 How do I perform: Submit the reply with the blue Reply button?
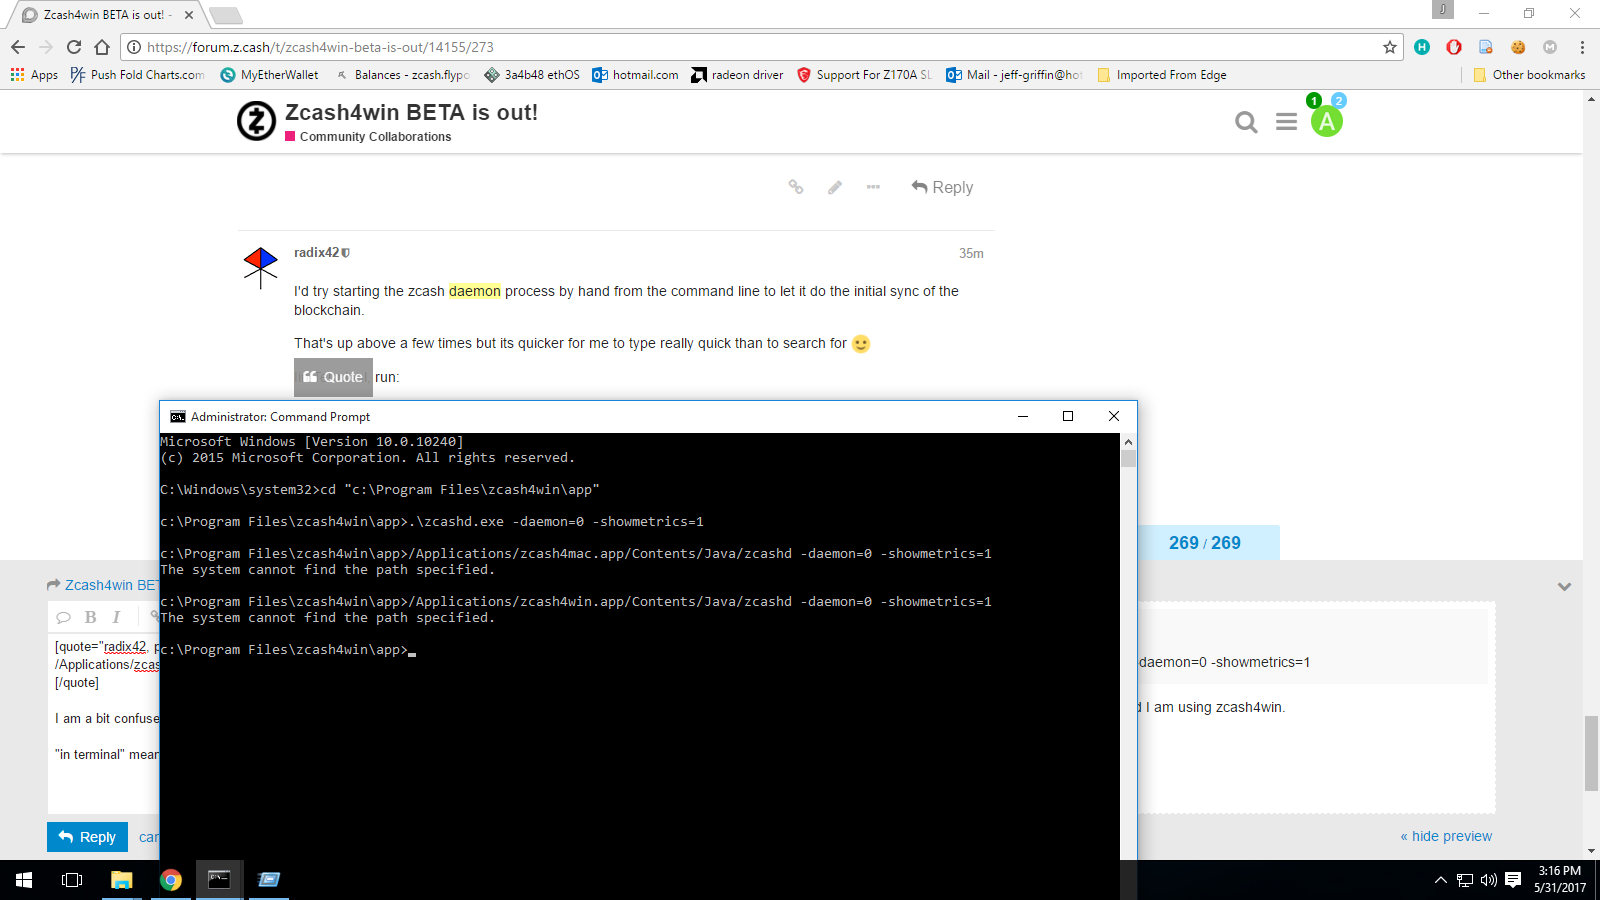87,837
